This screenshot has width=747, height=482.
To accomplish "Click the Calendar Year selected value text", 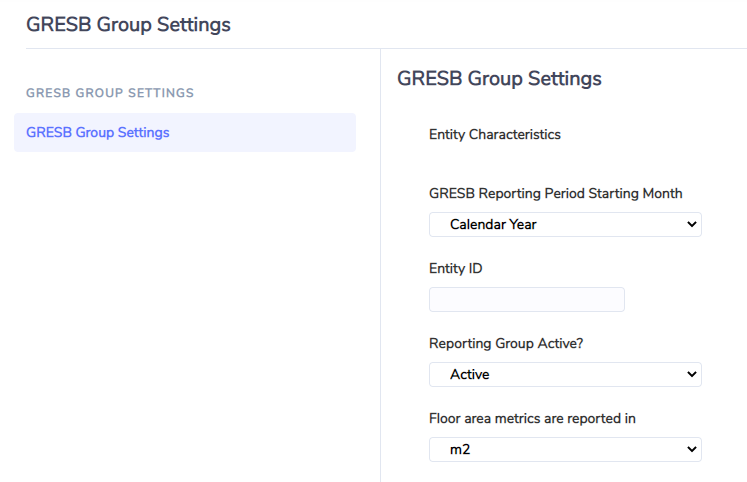I will (x=493, y=224).
